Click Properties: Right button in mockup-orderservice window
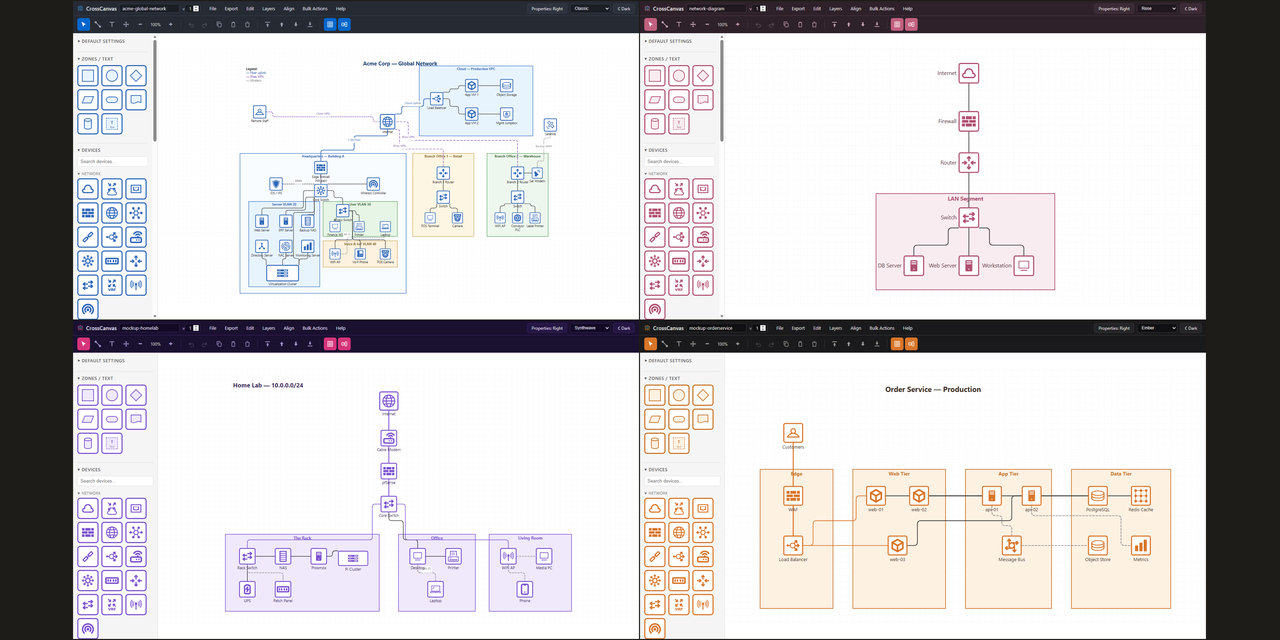1280x640 pixels. pyautogui.click(x=1114, y=328)
